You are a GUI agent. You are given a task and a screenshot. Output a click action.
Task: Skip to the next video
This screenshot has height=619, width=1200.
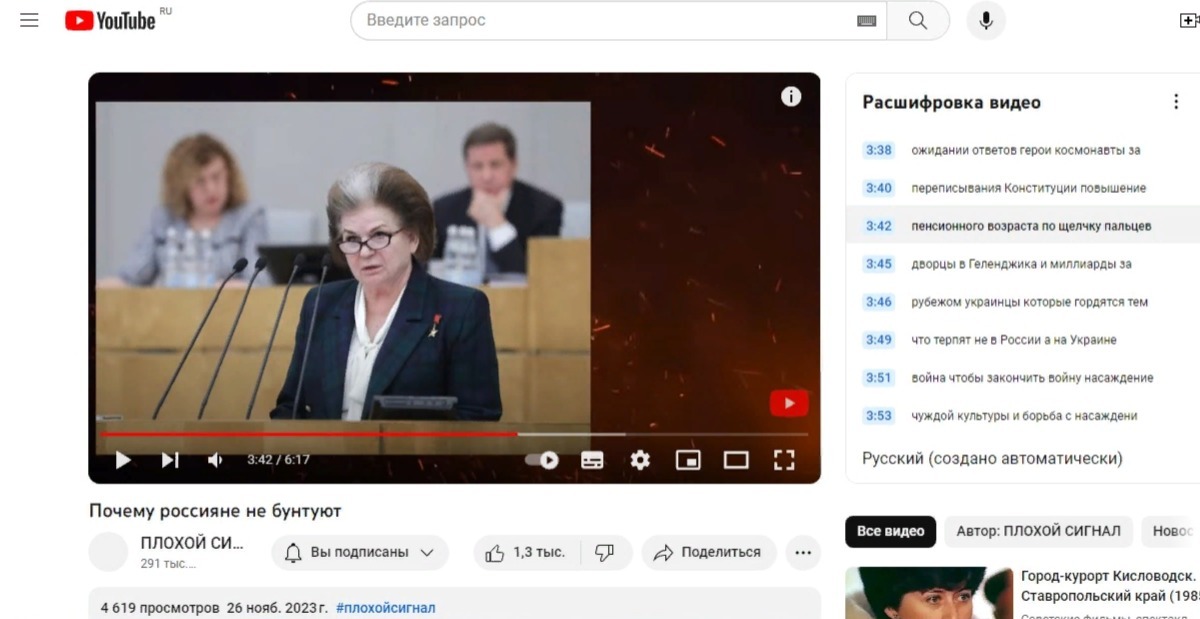click(168, 460)
